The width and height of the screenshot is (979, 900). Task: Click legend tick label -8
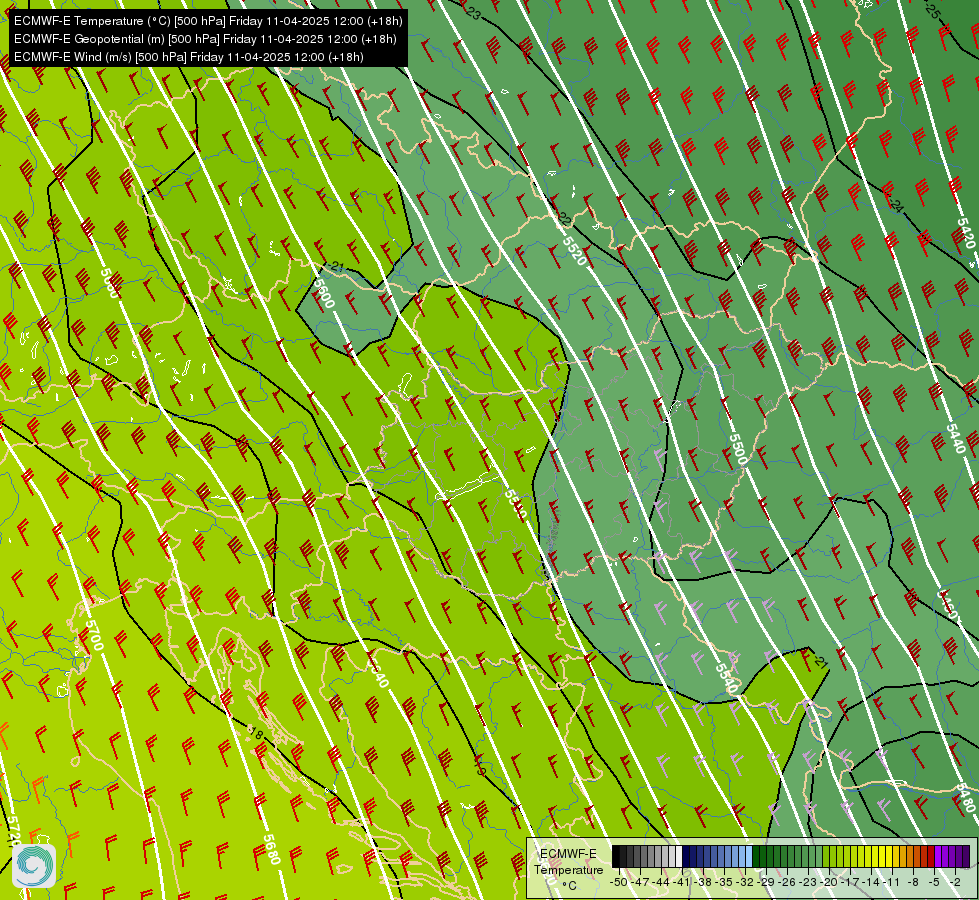pos(914,882)
